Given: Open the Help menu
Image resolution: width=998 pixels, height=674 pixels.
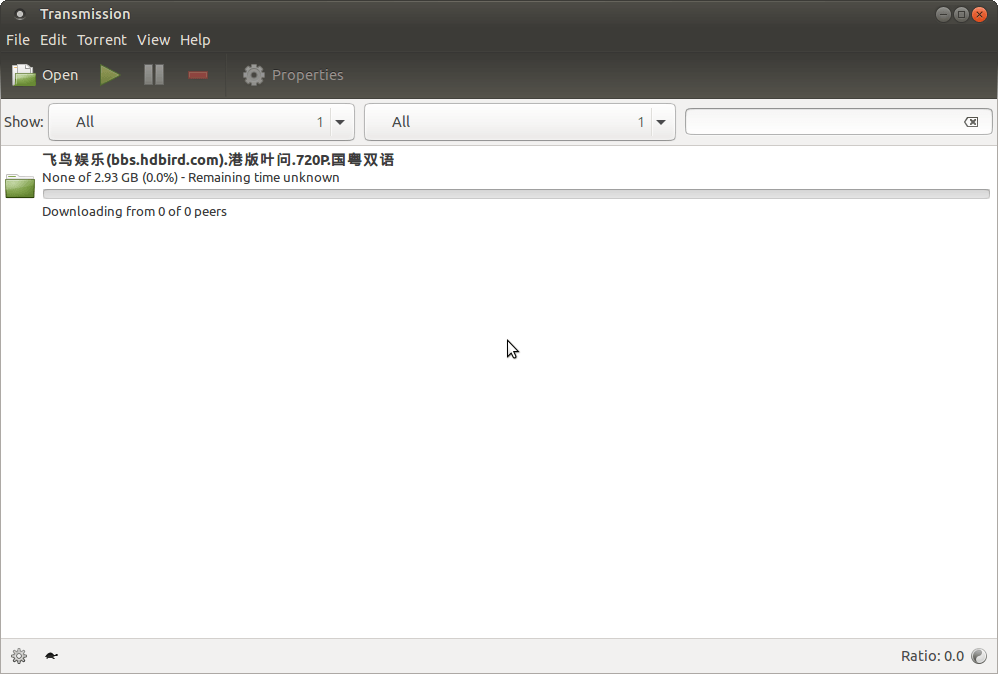Looking at the screenshot, I should tap(195, 40).
